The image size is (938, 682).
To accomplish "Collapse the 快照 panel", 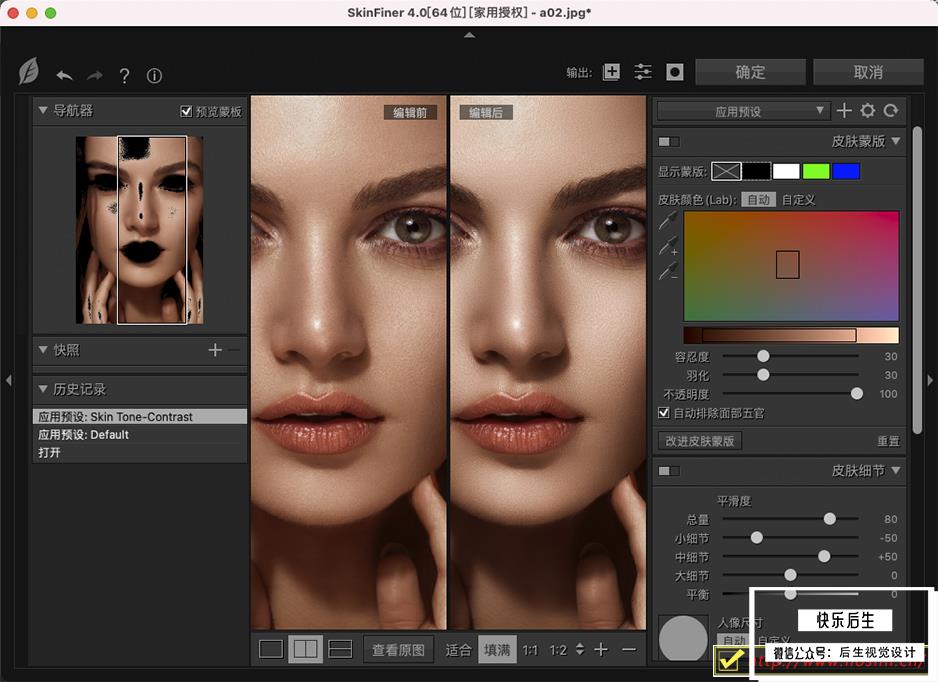I will click(x=42, y=350).
